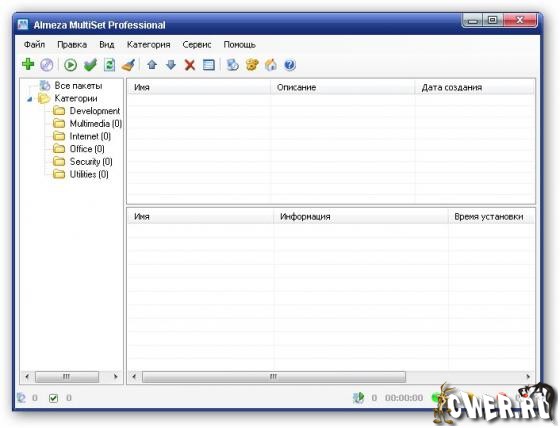Click the blue question mark help icon

pyautogui.click(x=290, y=65)
